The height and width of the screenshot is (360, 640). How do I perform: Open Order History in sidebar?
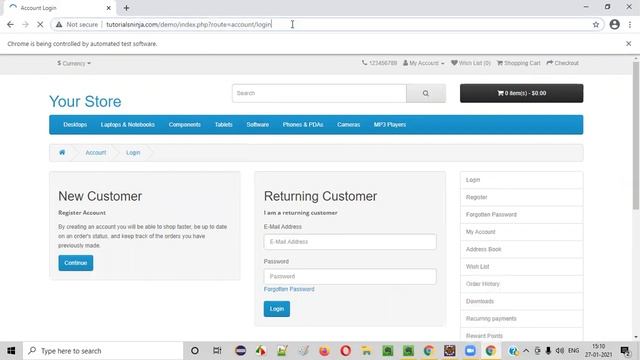[x=521, y=284]
